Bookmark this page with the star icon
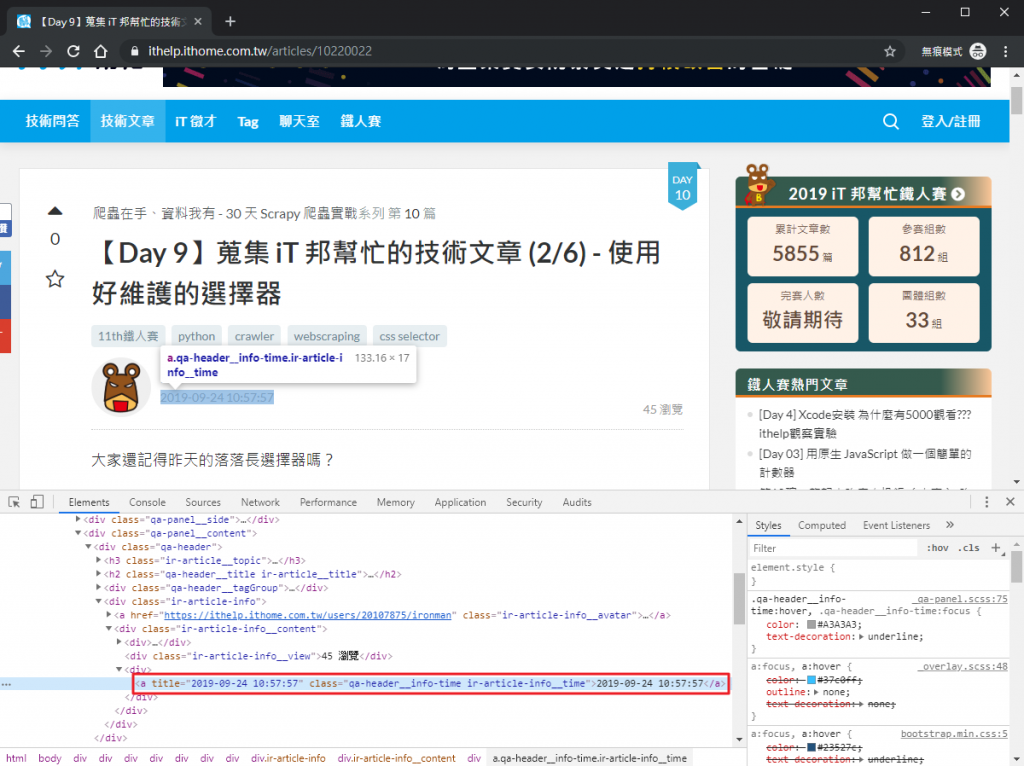The height and width of the screenshot is (766, 1024). pyautogui.click(x=889, y=51)
